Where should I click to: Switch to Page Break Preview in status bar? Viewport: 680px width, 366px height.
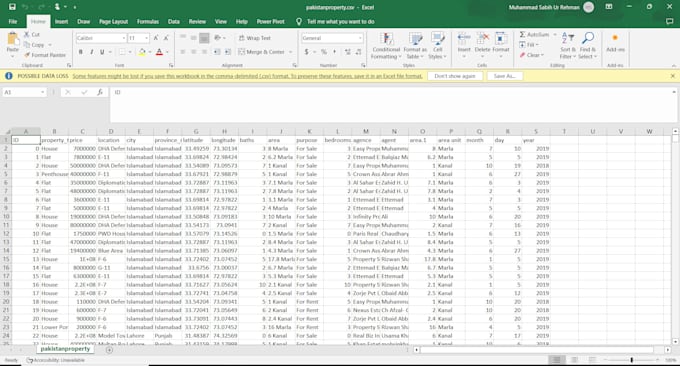click(x=592, y=360)
